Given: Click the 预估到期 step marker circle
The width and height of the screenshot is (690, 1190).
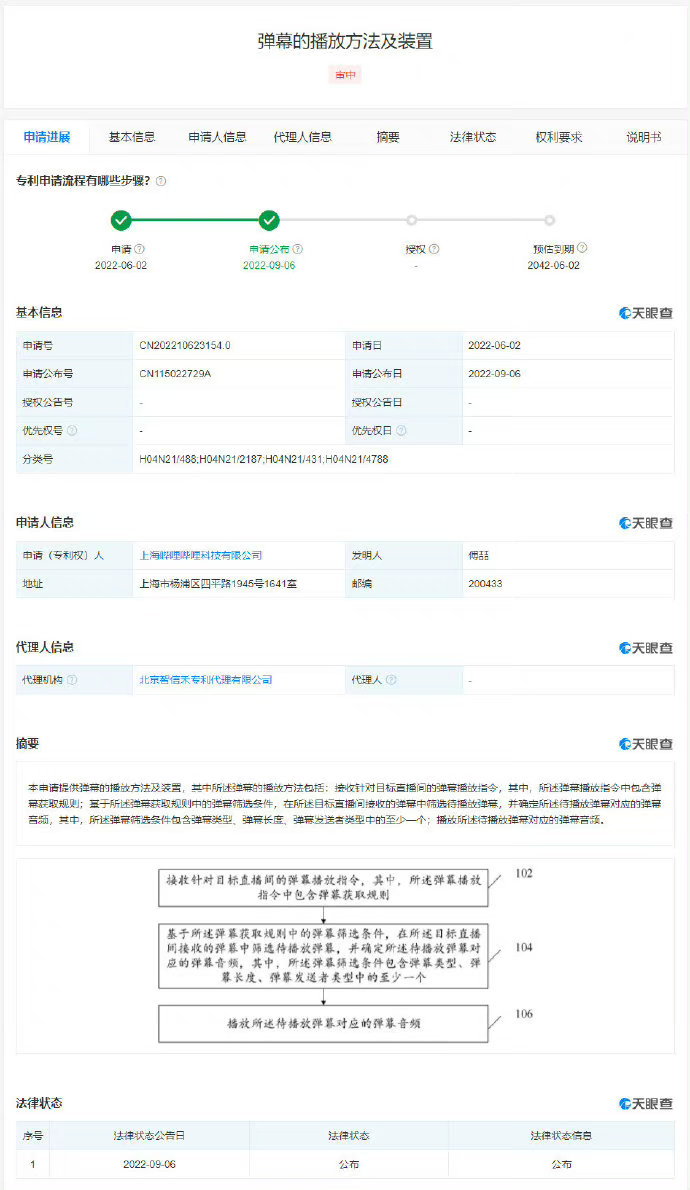Looking at the screenshot, I should click(x=550, y=220).
